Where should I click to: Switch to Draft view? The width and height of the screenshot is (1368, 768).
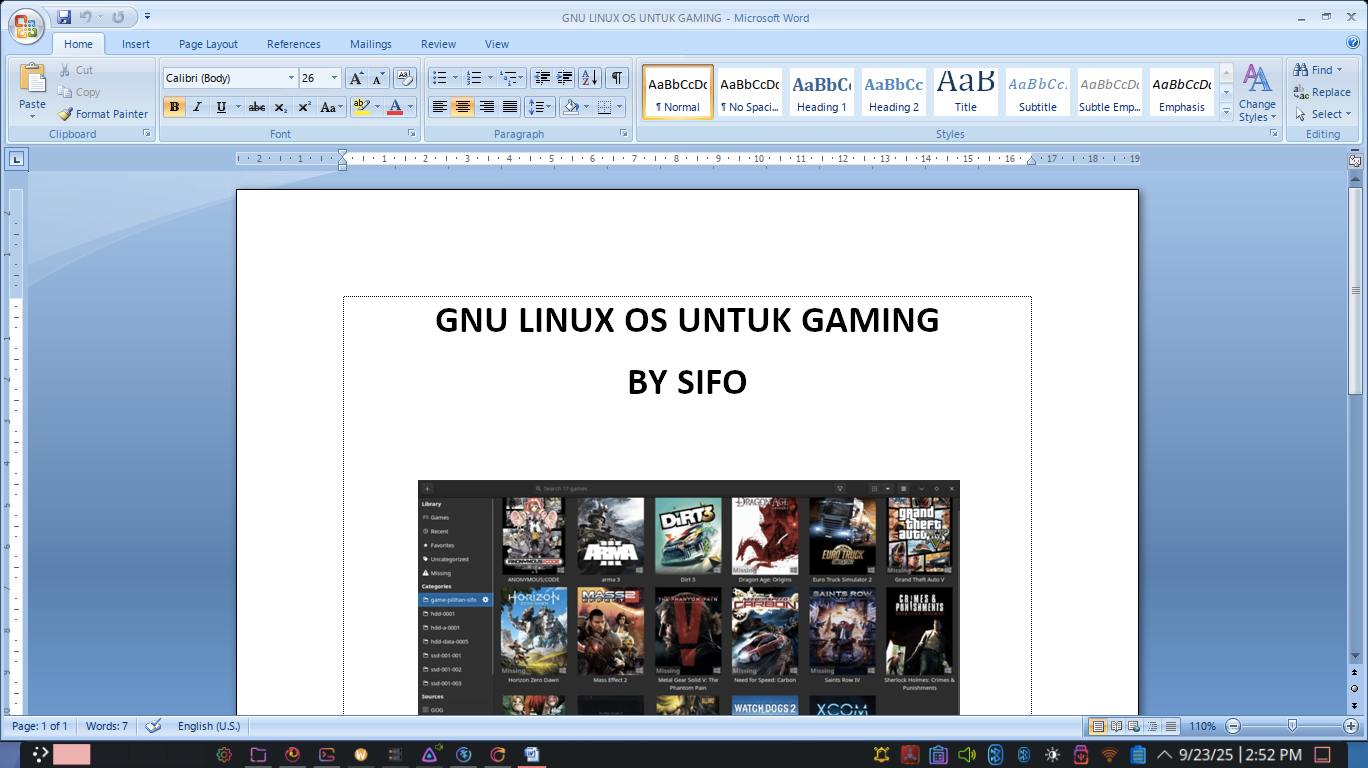(x=1170, y=726)
